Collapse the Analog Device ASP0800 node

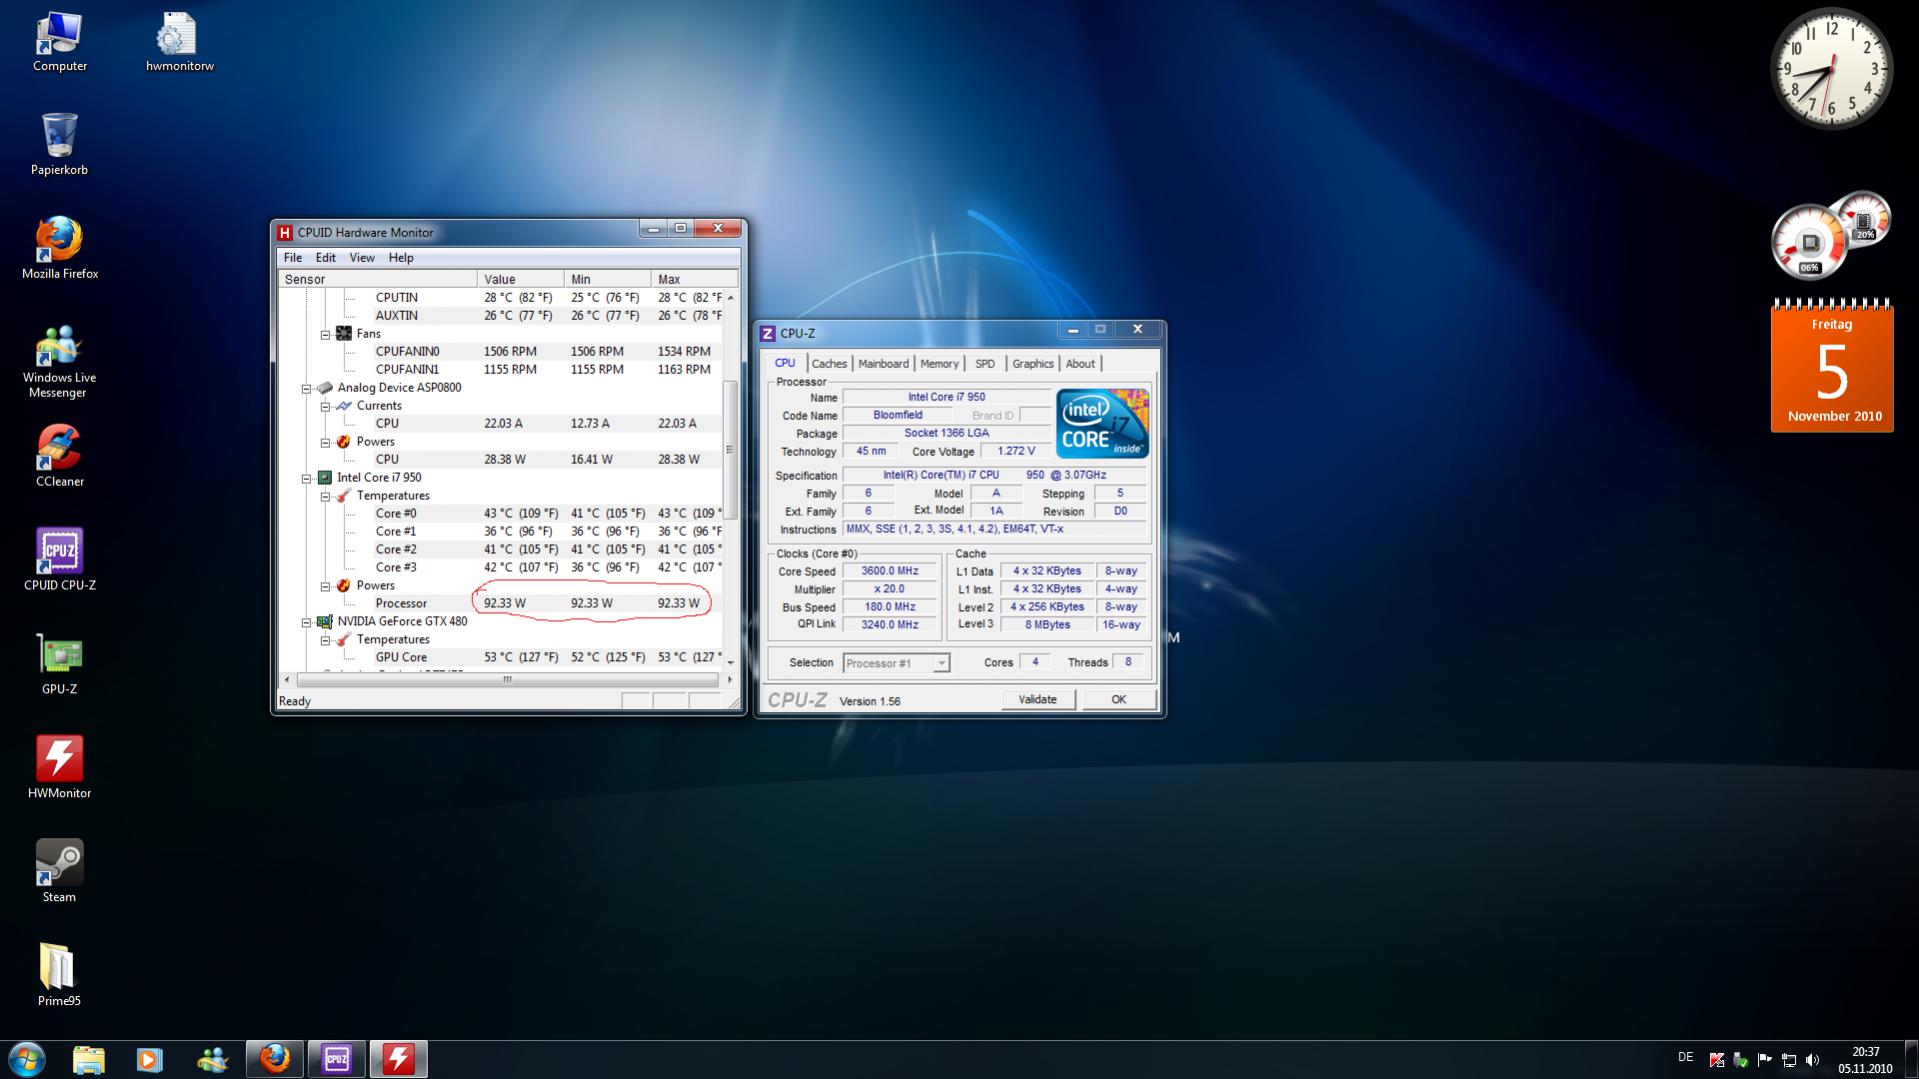(x=306, y=388)
